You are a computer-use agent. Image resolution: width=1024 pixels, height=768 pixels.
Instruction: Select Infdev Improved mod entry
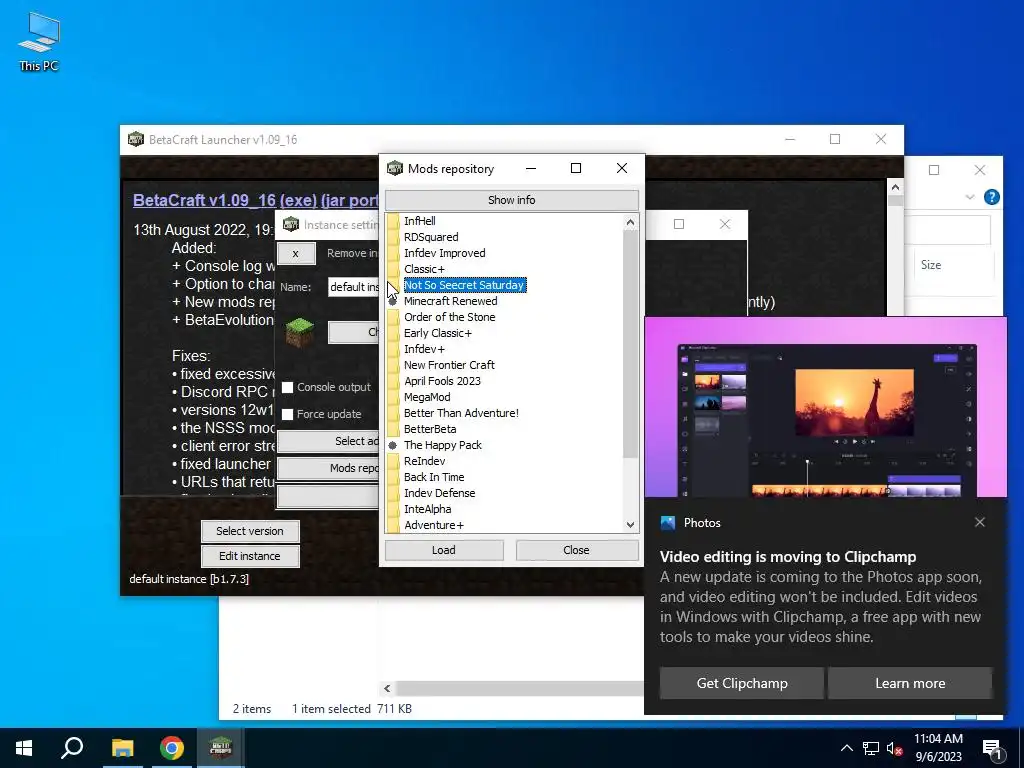click(x=444, y=253)
